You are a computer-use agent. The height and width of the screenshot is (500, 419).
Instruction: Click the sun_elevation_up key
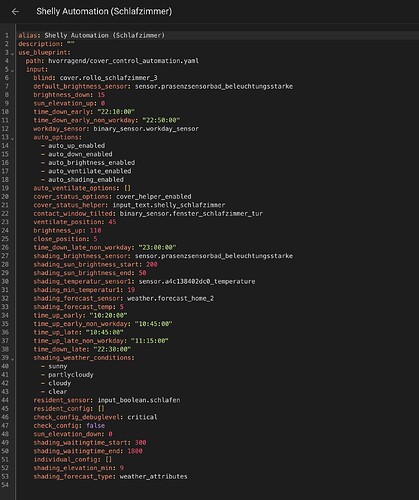(63, 103)
